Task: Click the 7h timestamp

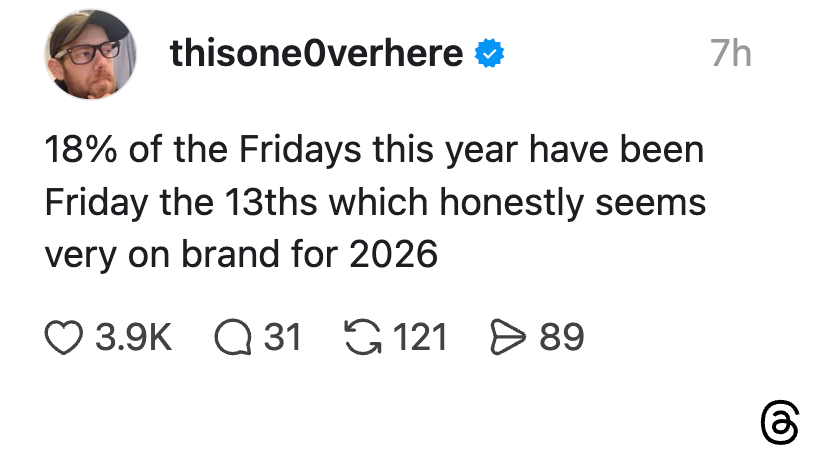Action: (731, 53)
